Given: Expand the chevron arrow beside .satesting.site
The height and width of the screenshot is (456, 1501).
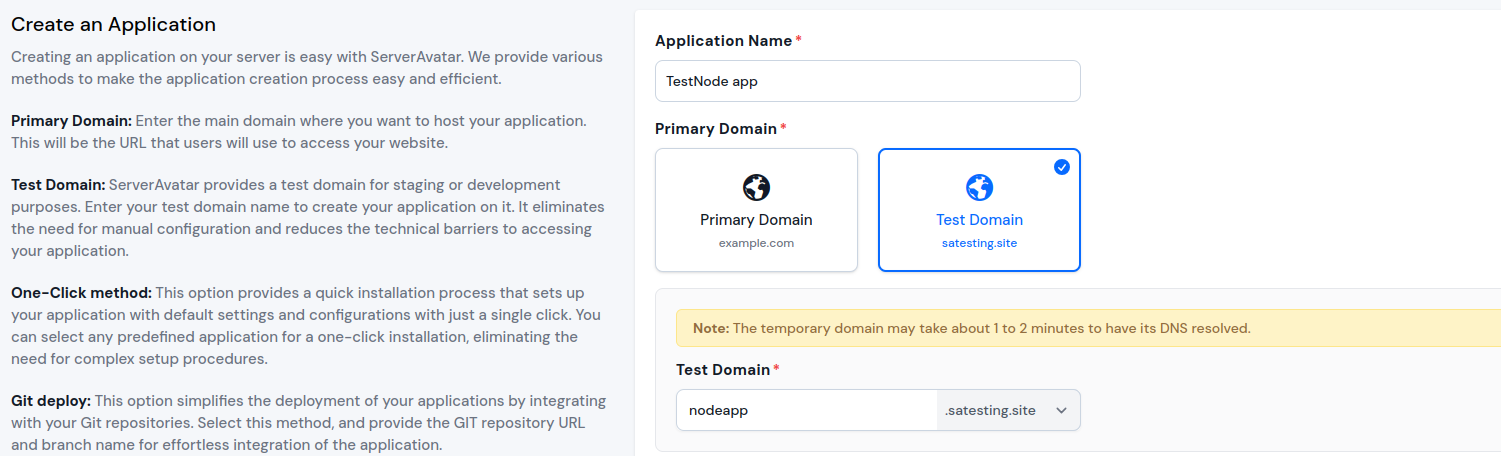Looking at the screenshot, I should (x=1061, y=411).
